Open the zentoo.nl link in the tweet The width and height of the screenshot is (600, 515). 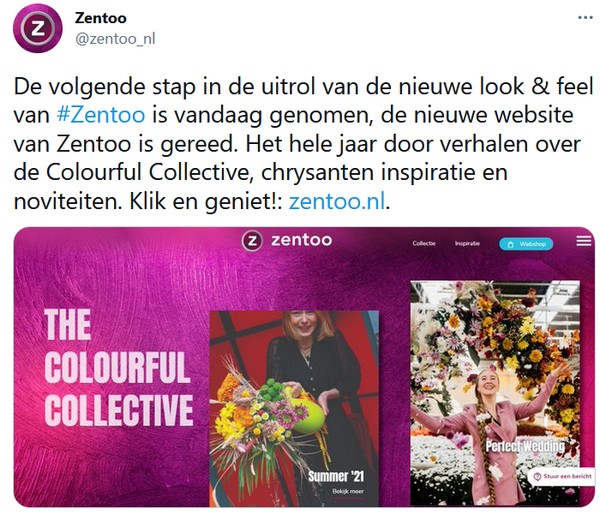(x=337, y=201)
